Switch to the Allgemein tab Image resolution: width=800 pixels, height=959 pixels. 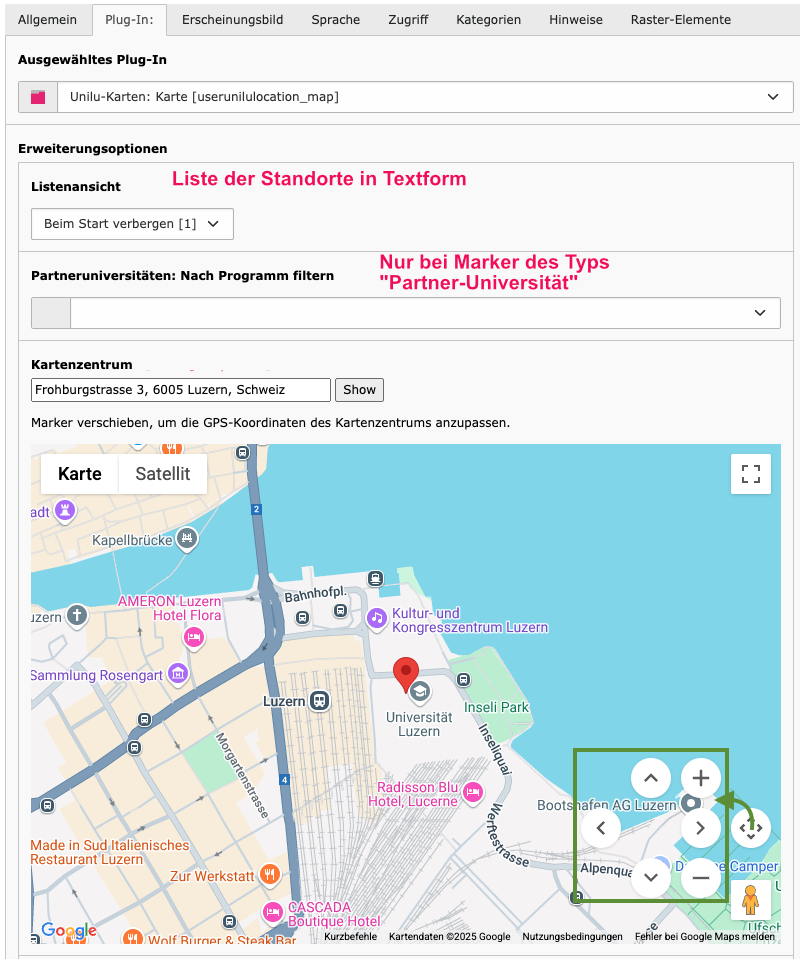tap(47, 20)
